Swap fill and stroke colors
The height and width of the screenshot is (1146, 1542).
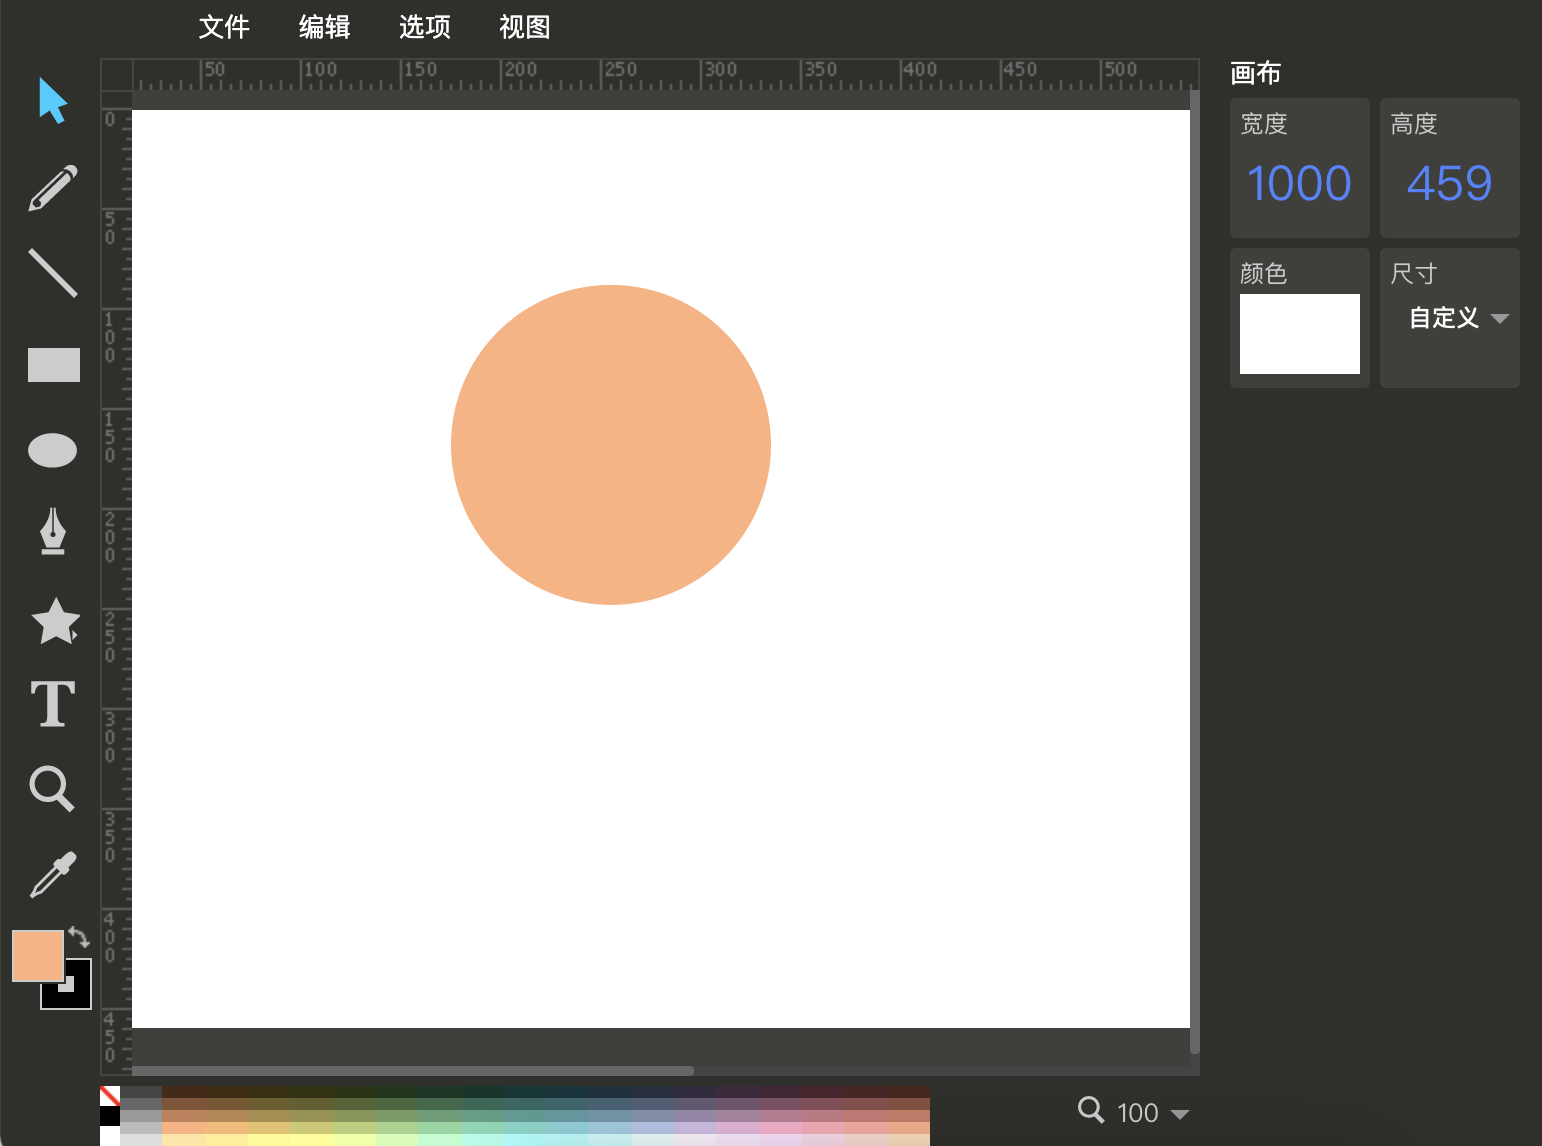pyautogui.click(x=79, y=937)
